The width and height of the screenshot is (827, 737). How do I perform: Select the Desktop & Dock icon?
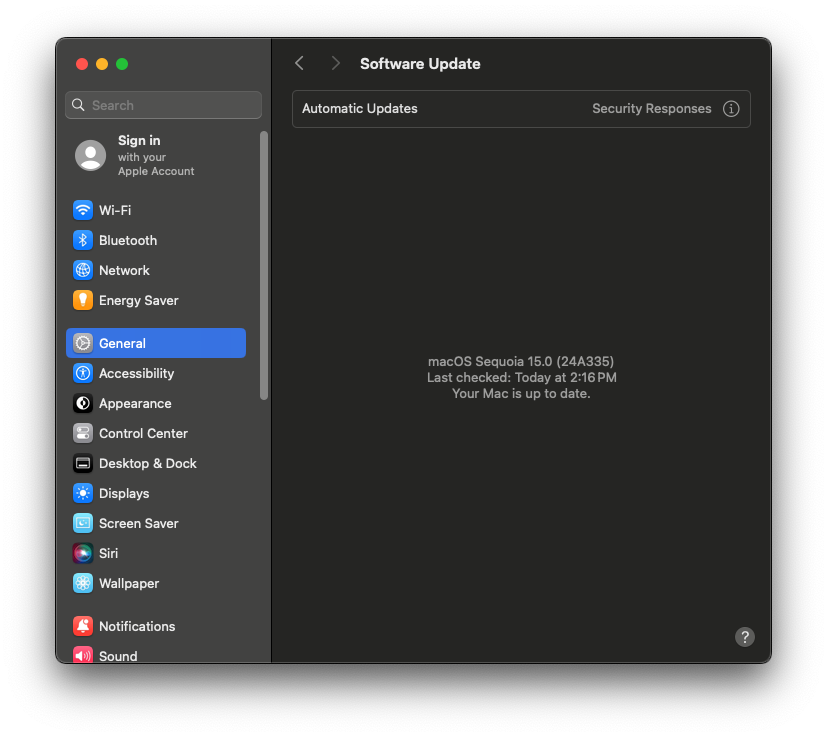click(x=83, y=463)
